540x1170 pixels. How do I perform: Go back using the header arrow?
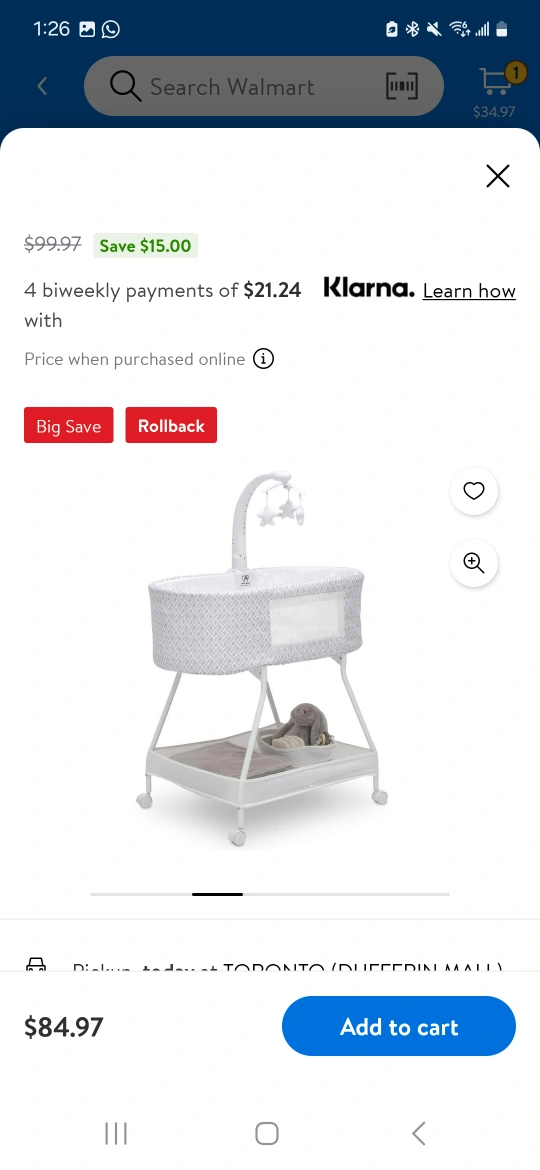[43, 87]
